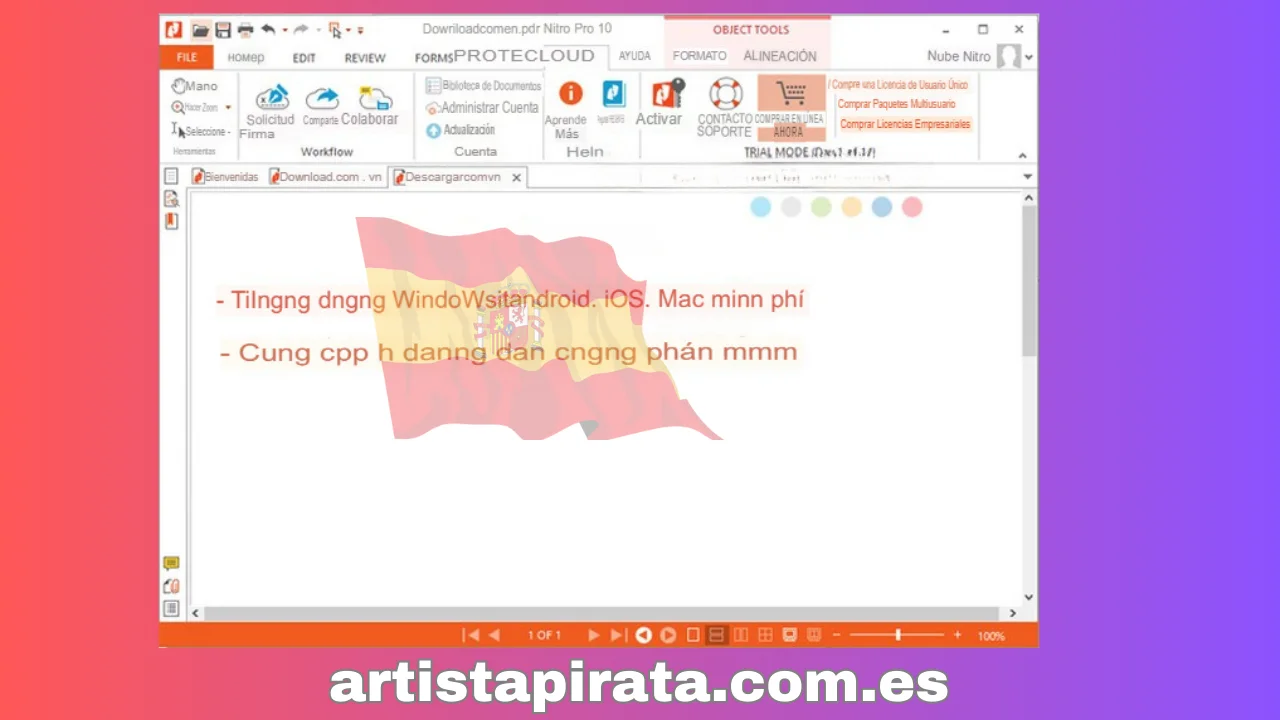This screenshot has height=720, width=1280.
Task: Select the Hacer Zoom tool
Action: [195, 107]
